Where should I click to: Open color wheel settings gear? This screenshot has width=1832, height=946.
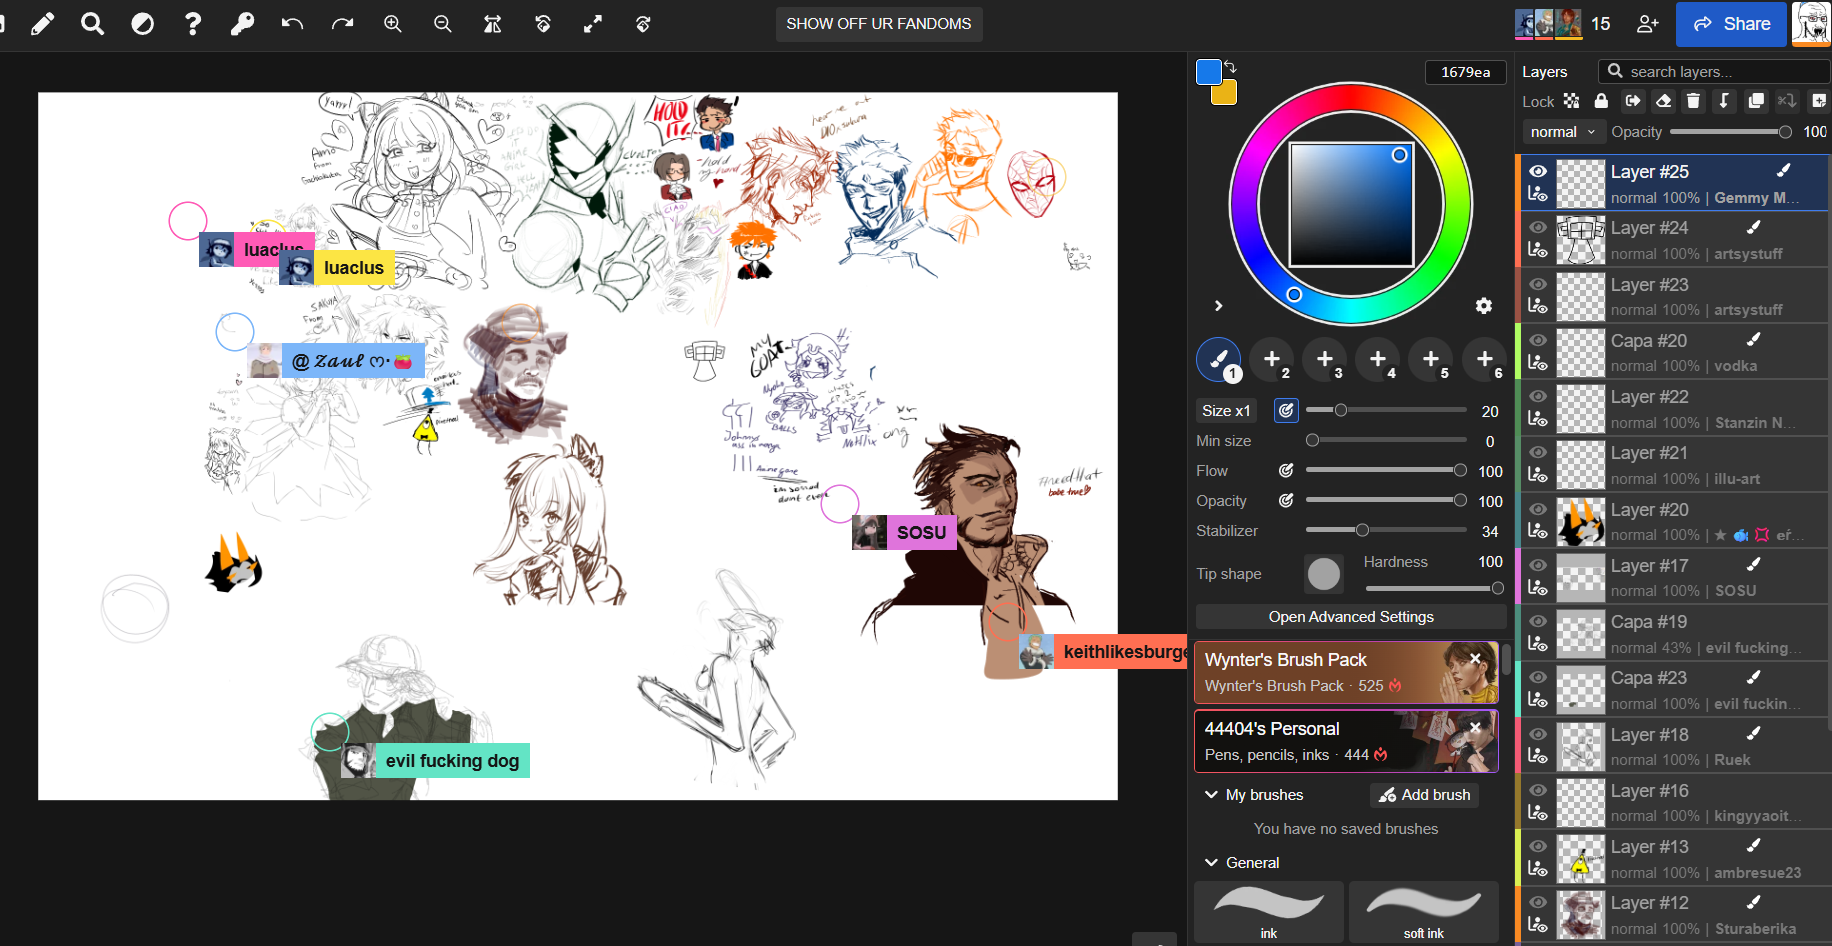point(1484,306)
